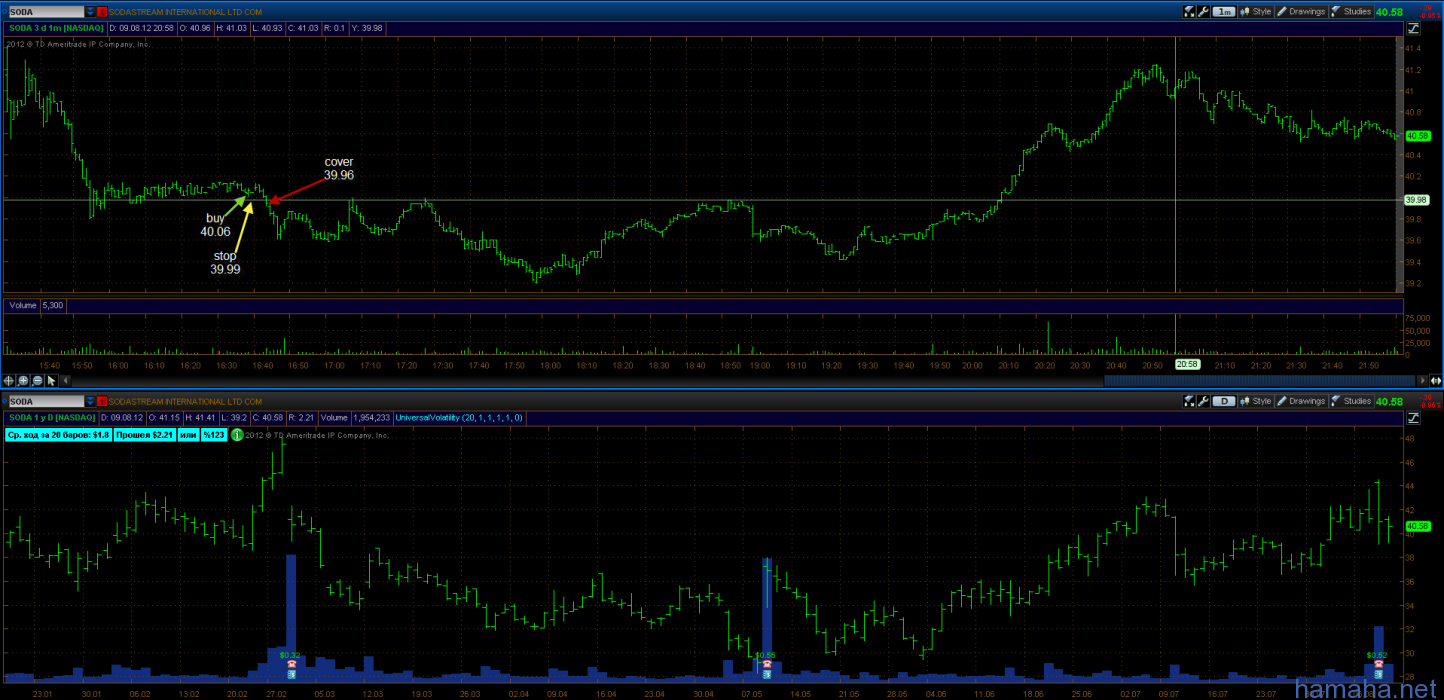Click earnings phone icon near 27.02
The image size is (1444, 700).
(291, 663)
